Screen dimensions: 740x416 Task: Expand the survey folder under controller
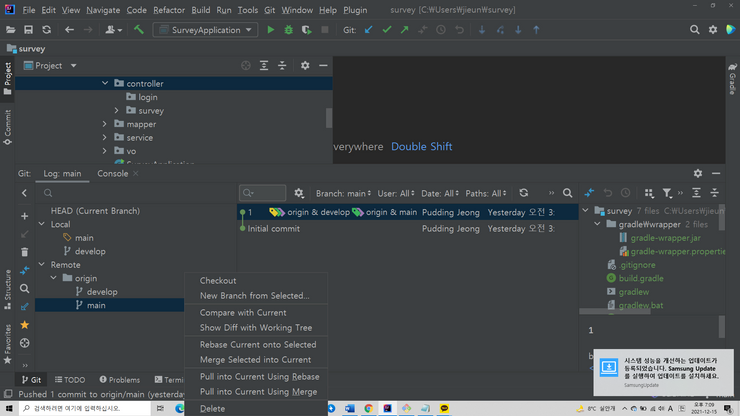[x=117, y=110]
